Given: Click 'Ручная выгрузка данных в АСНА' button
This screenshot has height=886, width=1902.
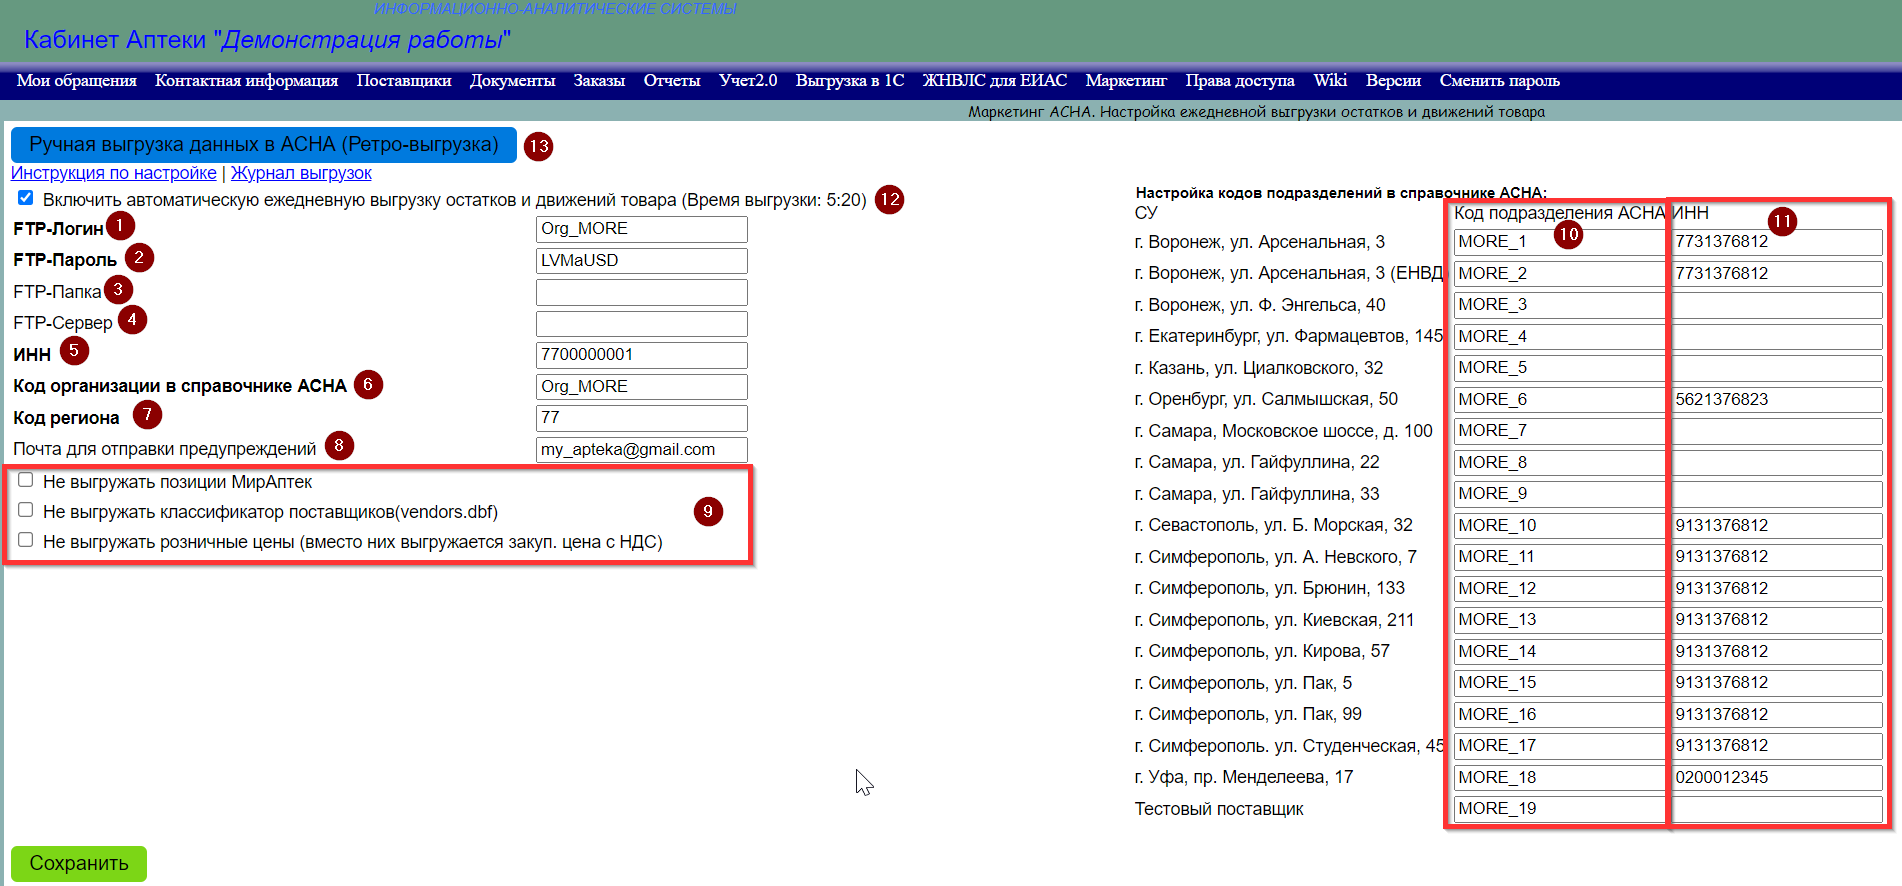Looking at the screenshot, I should [x=263, y=145].
